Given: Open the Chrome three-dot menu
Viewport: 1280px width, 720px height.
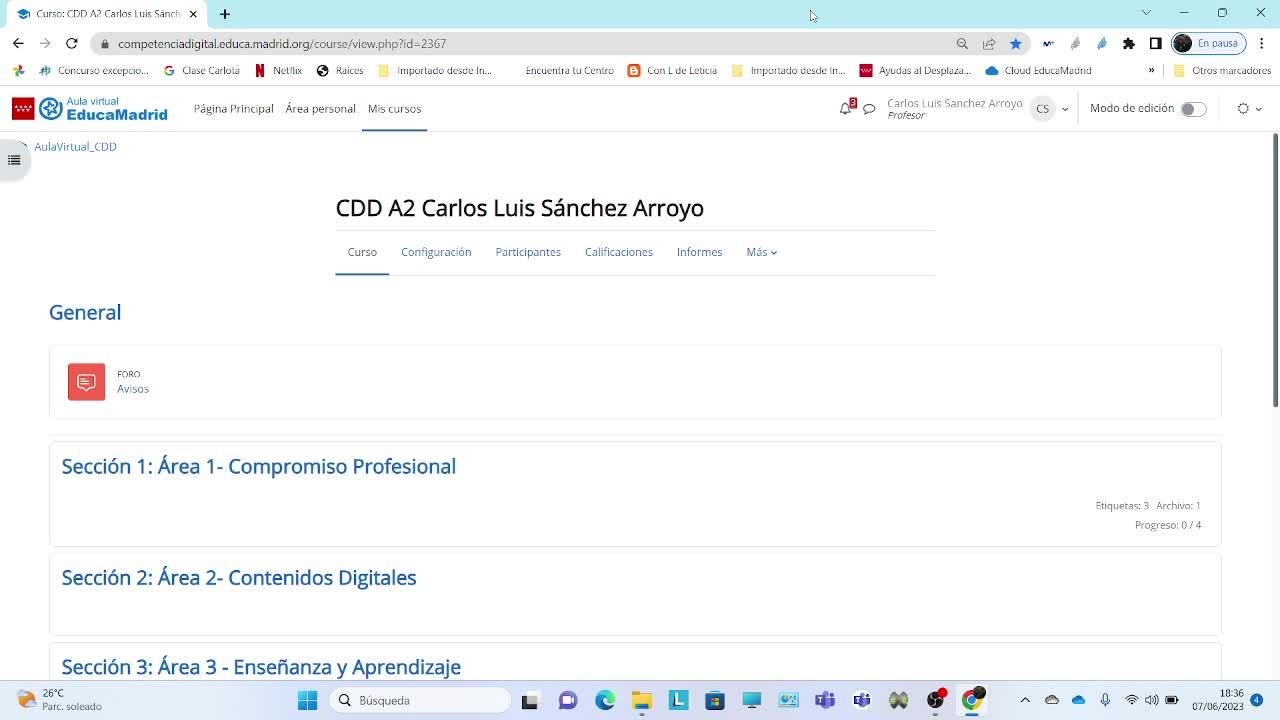Looking at the screenshot, I should click(x=1262, y=44).
